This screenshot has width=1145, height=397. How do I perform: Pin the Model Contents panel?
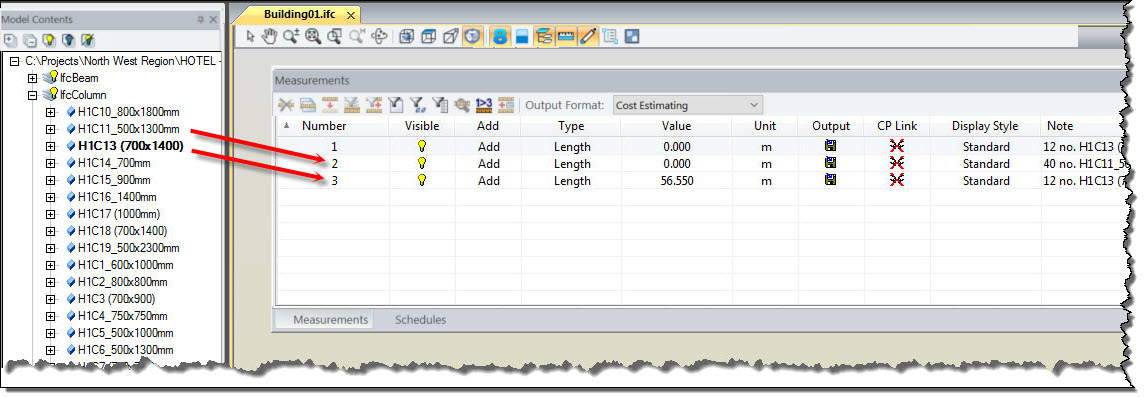201,20
